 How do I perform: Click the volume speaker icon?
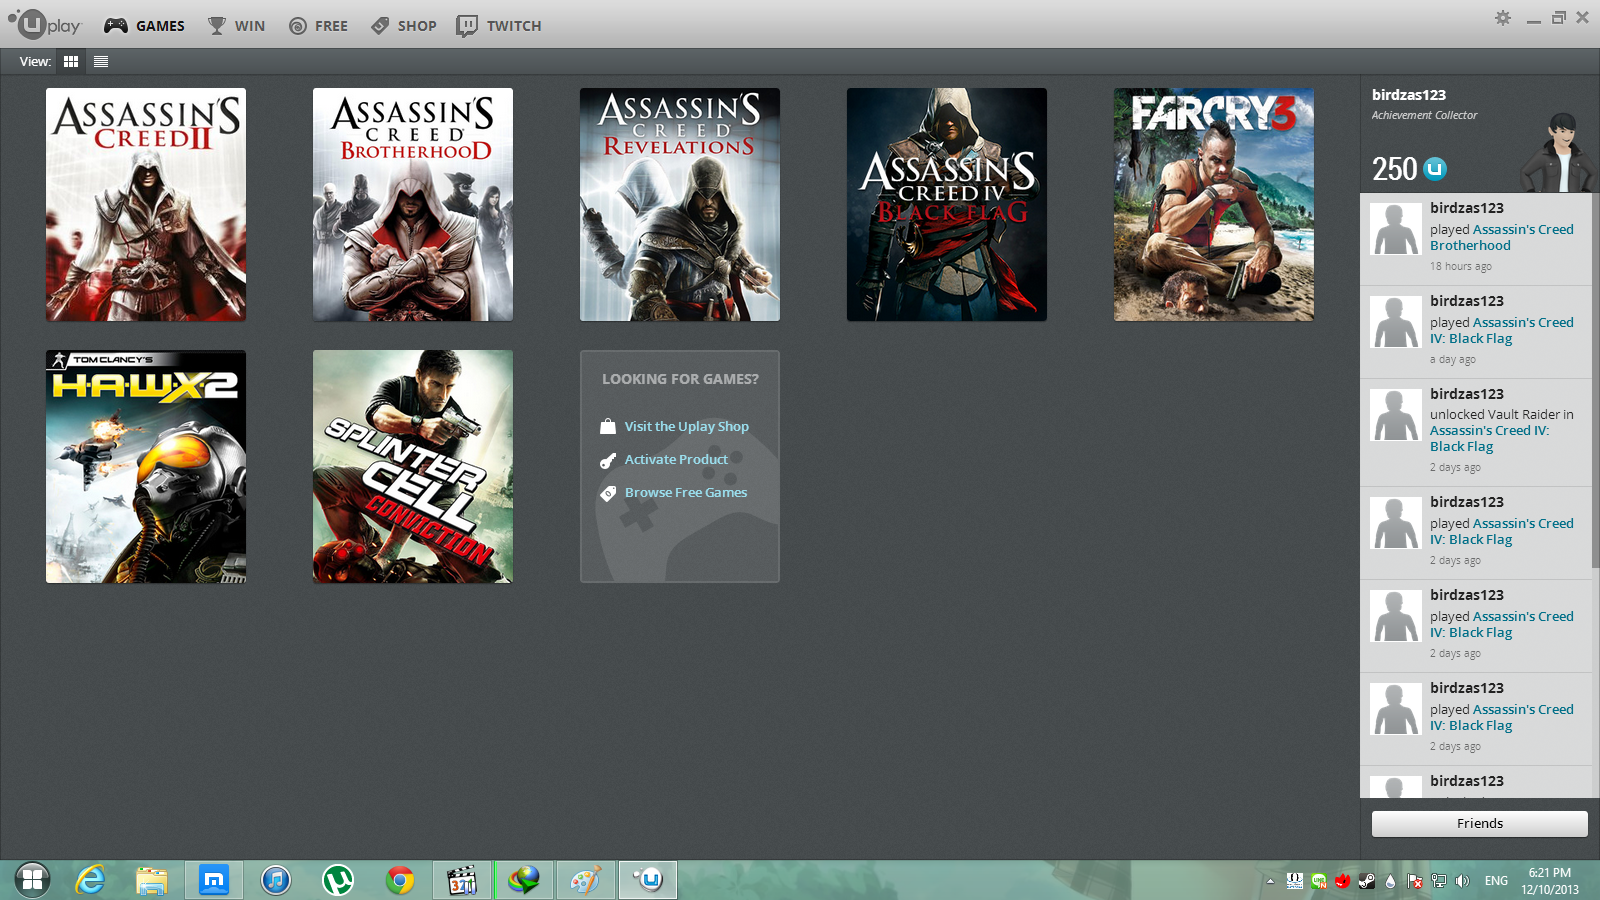coord(1462,881)
